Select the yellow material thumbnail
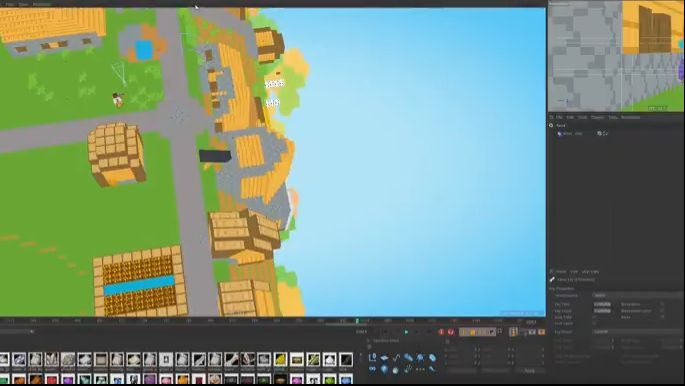 point(280,359)
